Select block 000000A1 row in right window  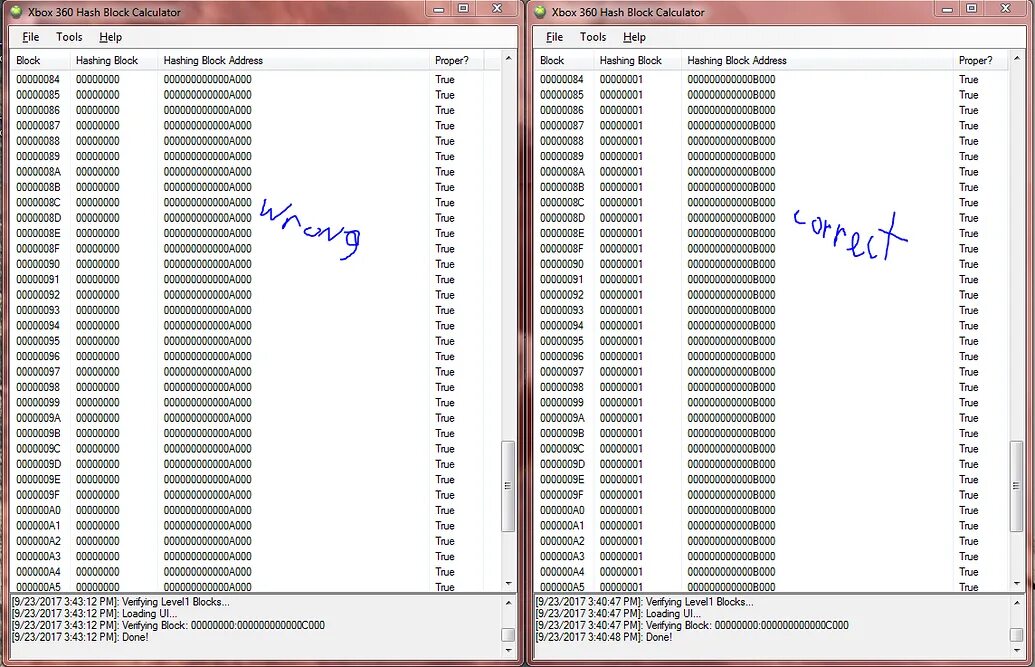coord(772,526)
